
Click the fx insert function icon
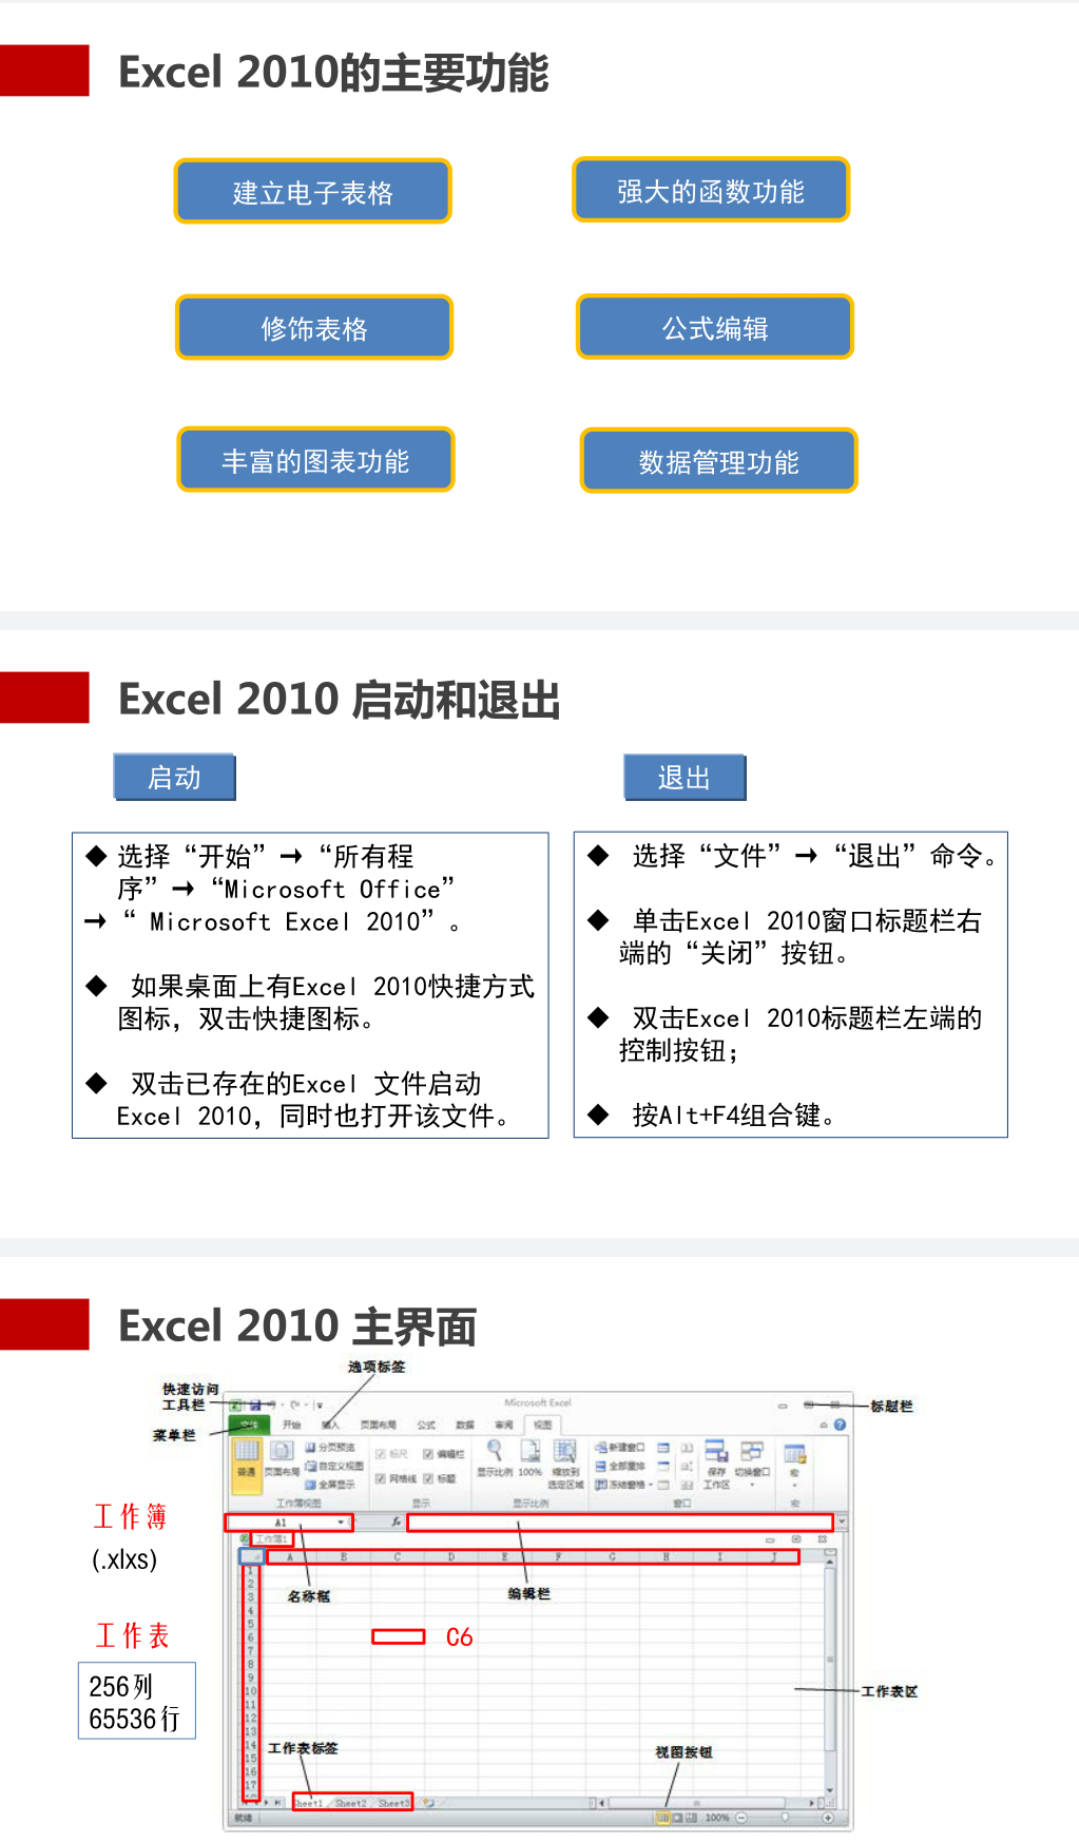[x=396, y=1522]
